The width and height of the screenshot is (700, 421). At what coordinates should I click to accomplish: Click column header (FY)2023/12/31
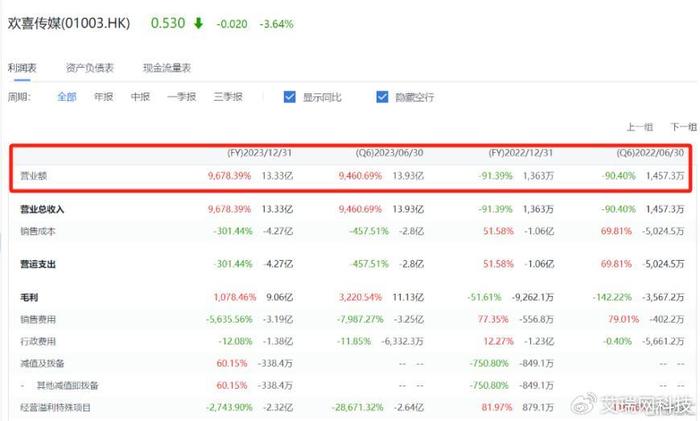[259, 153]
